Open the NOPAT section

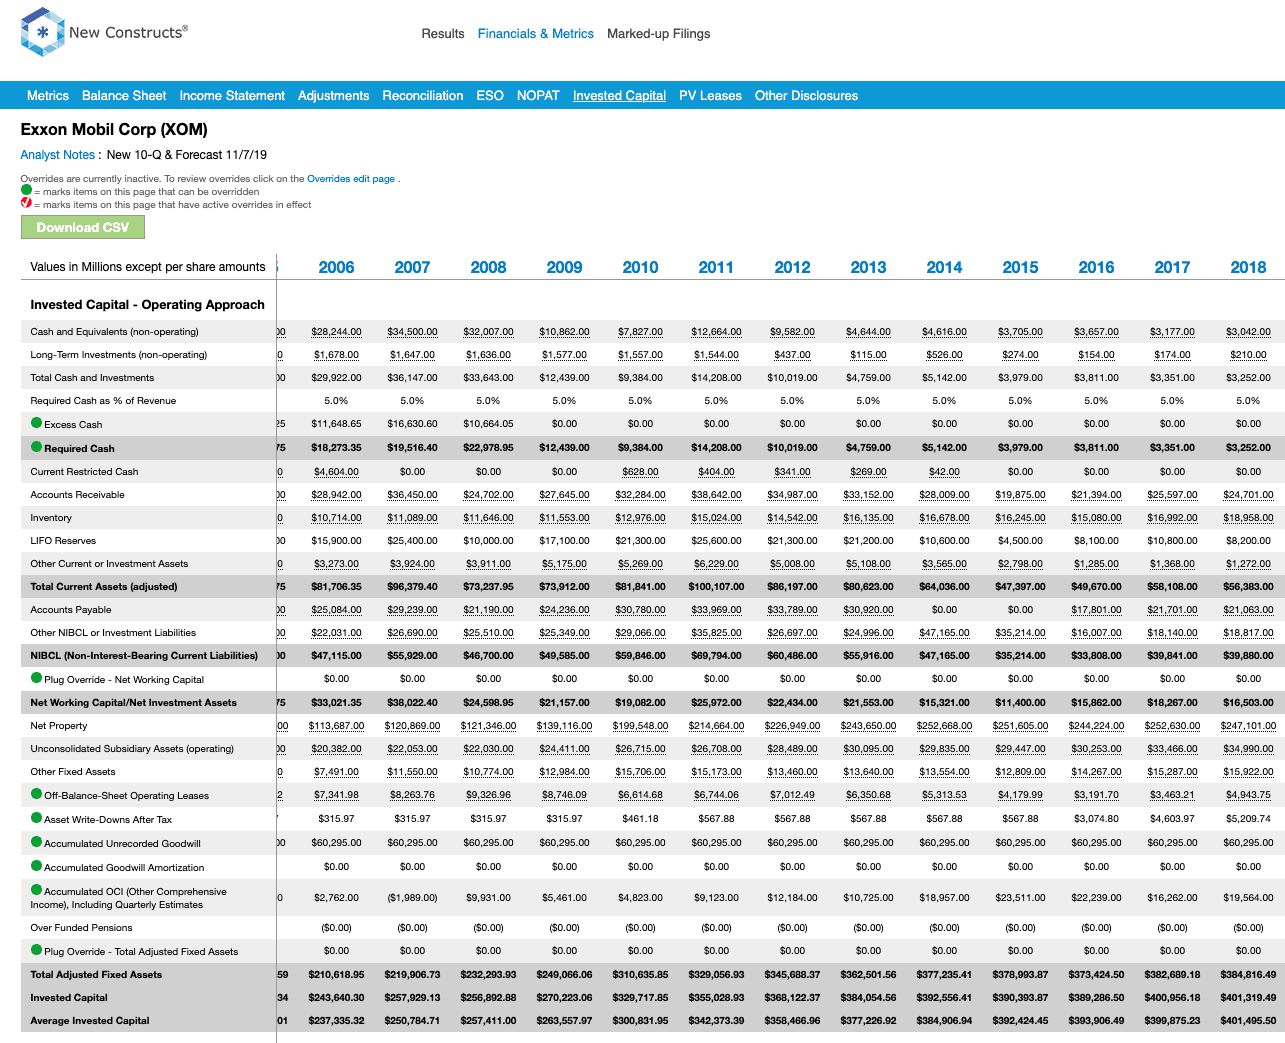(x=538, y=96)
